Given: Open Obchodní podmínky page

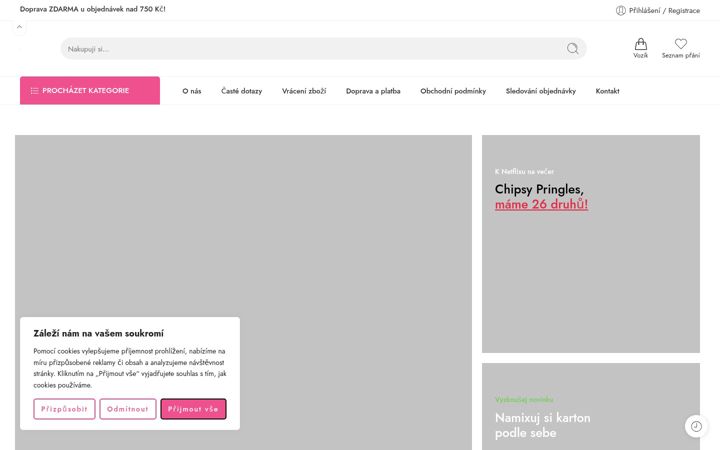Looking at the screenshot, I should pos(453,91).
